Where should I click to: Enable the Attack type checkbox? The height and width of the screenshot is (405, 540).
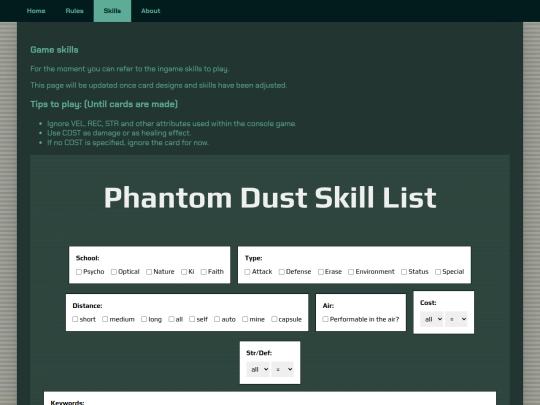247,272
